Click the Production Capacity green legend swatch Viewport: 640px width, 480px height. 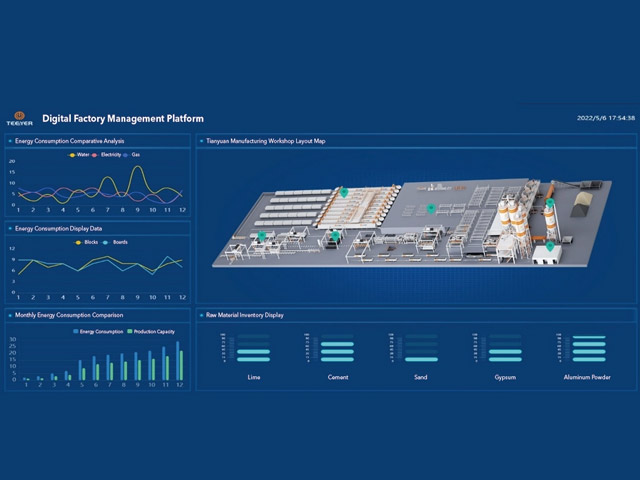[131, 330]
